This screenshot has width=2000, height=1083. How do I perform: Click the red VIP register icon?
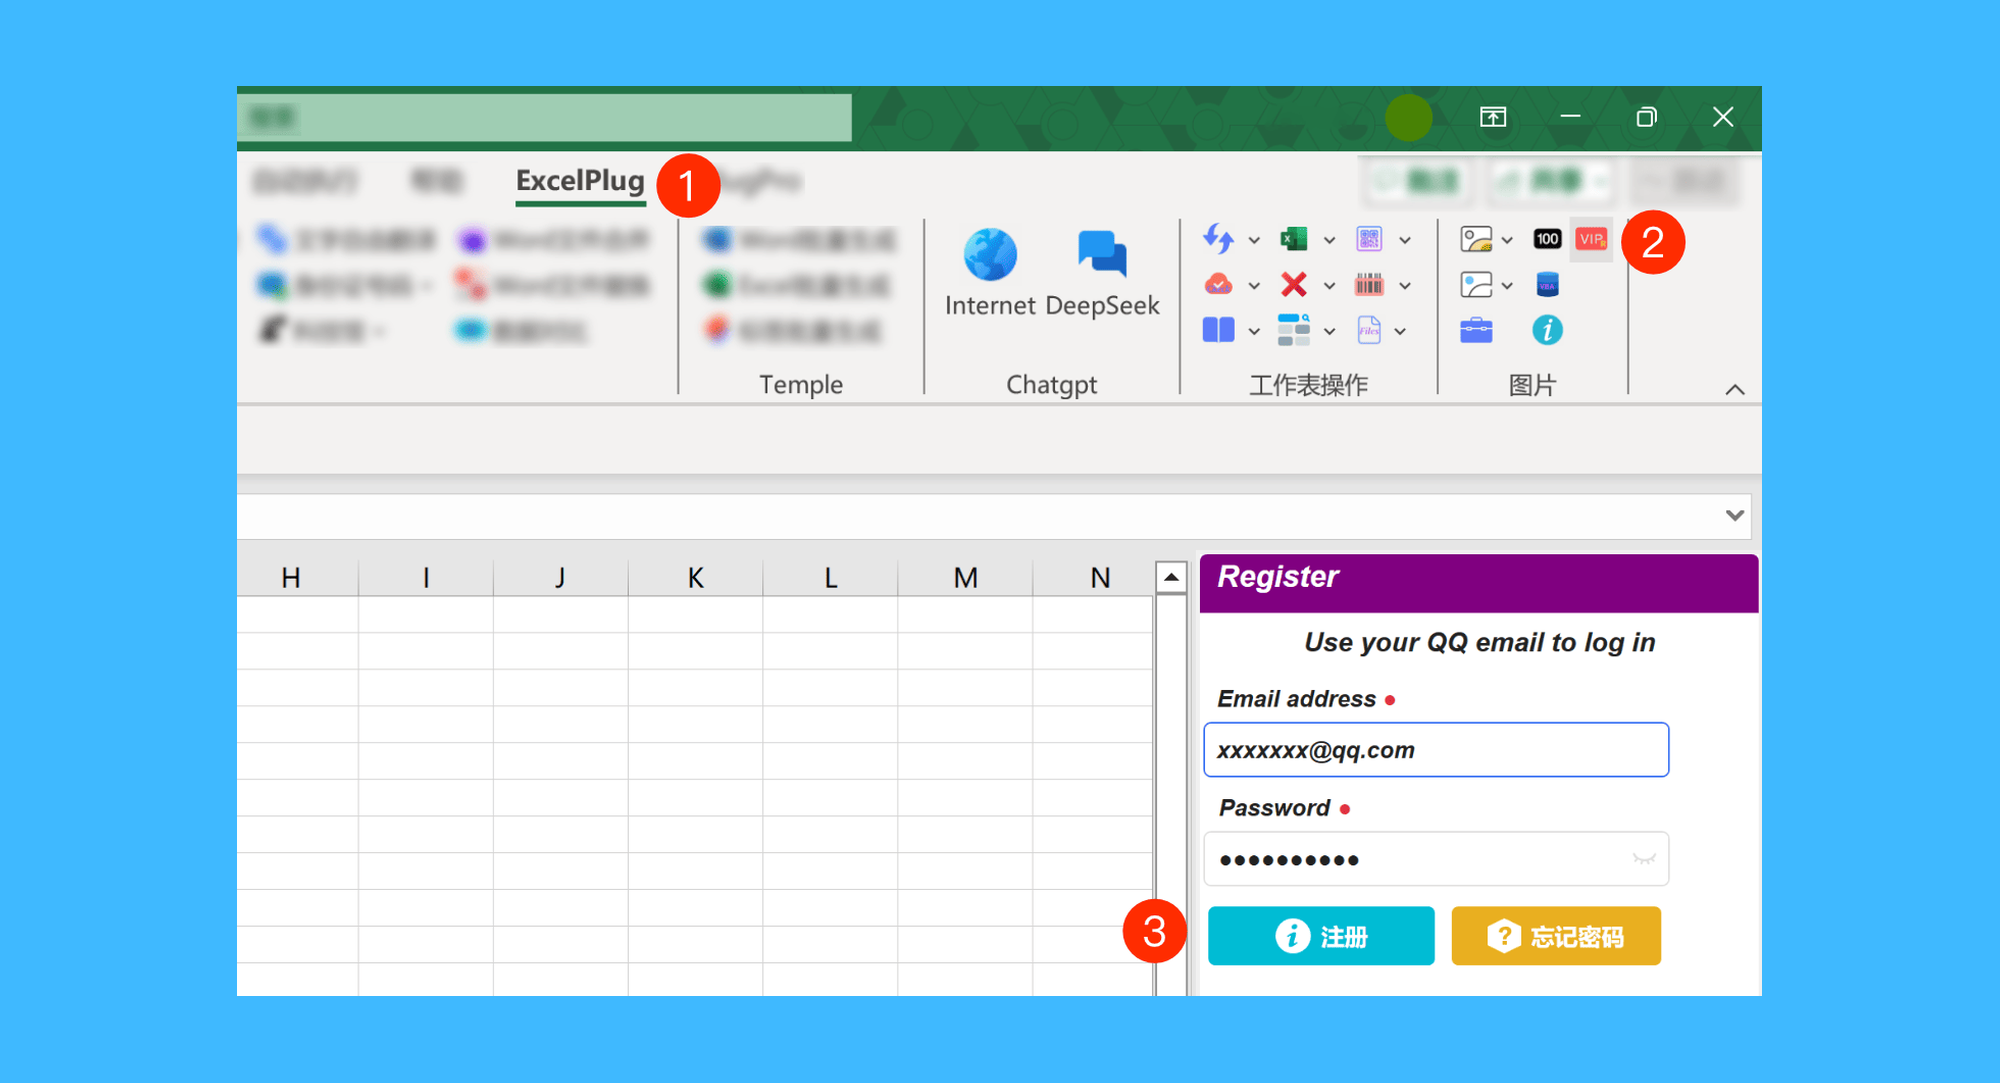coord(1591,239)
